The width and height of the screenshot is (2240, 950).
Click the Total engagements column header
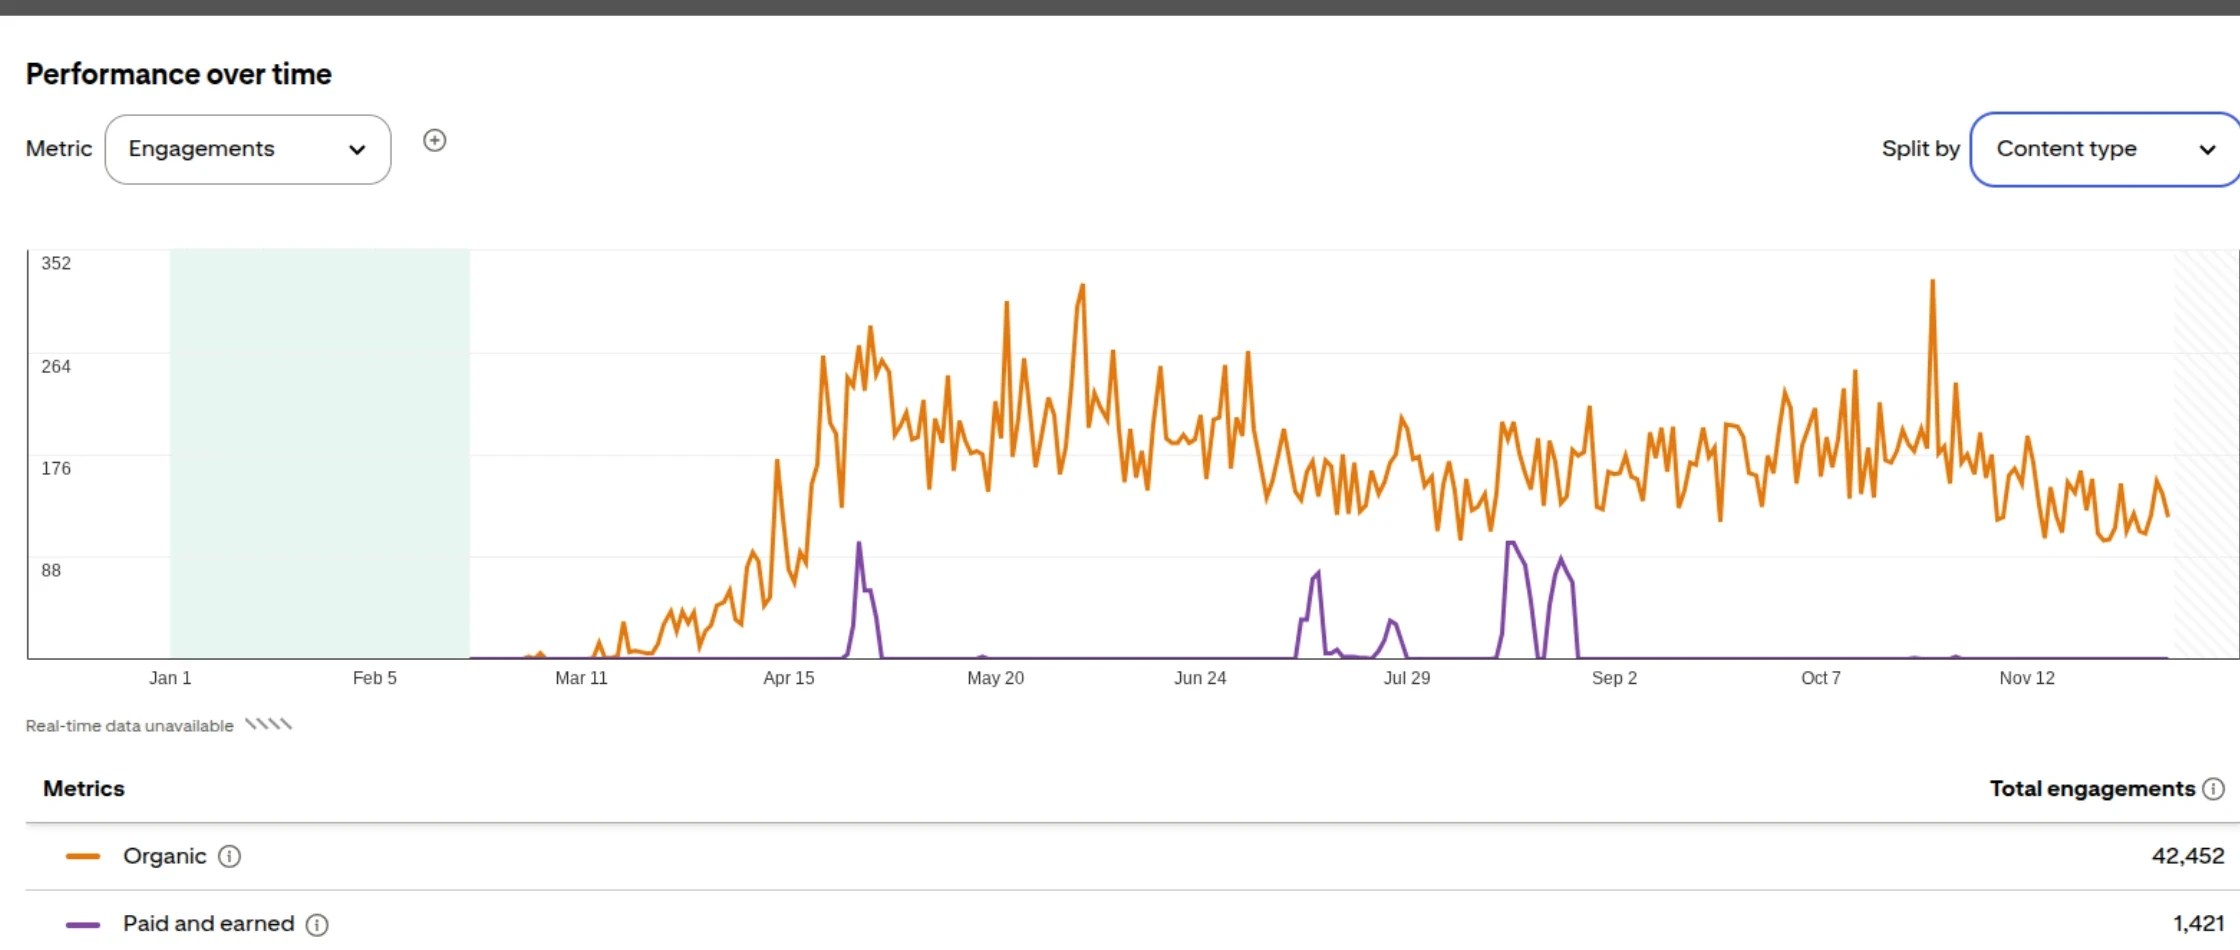[2091, 789]
